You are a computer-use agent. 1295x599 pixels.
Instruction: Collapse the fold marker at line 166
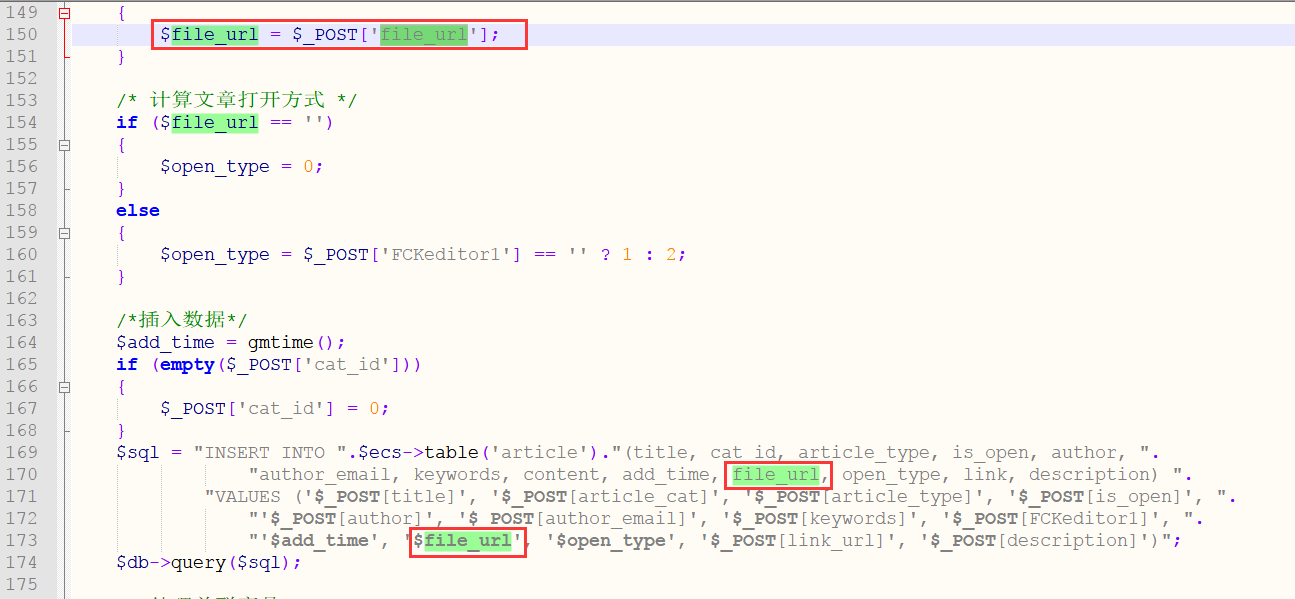[x=65, y=387]
